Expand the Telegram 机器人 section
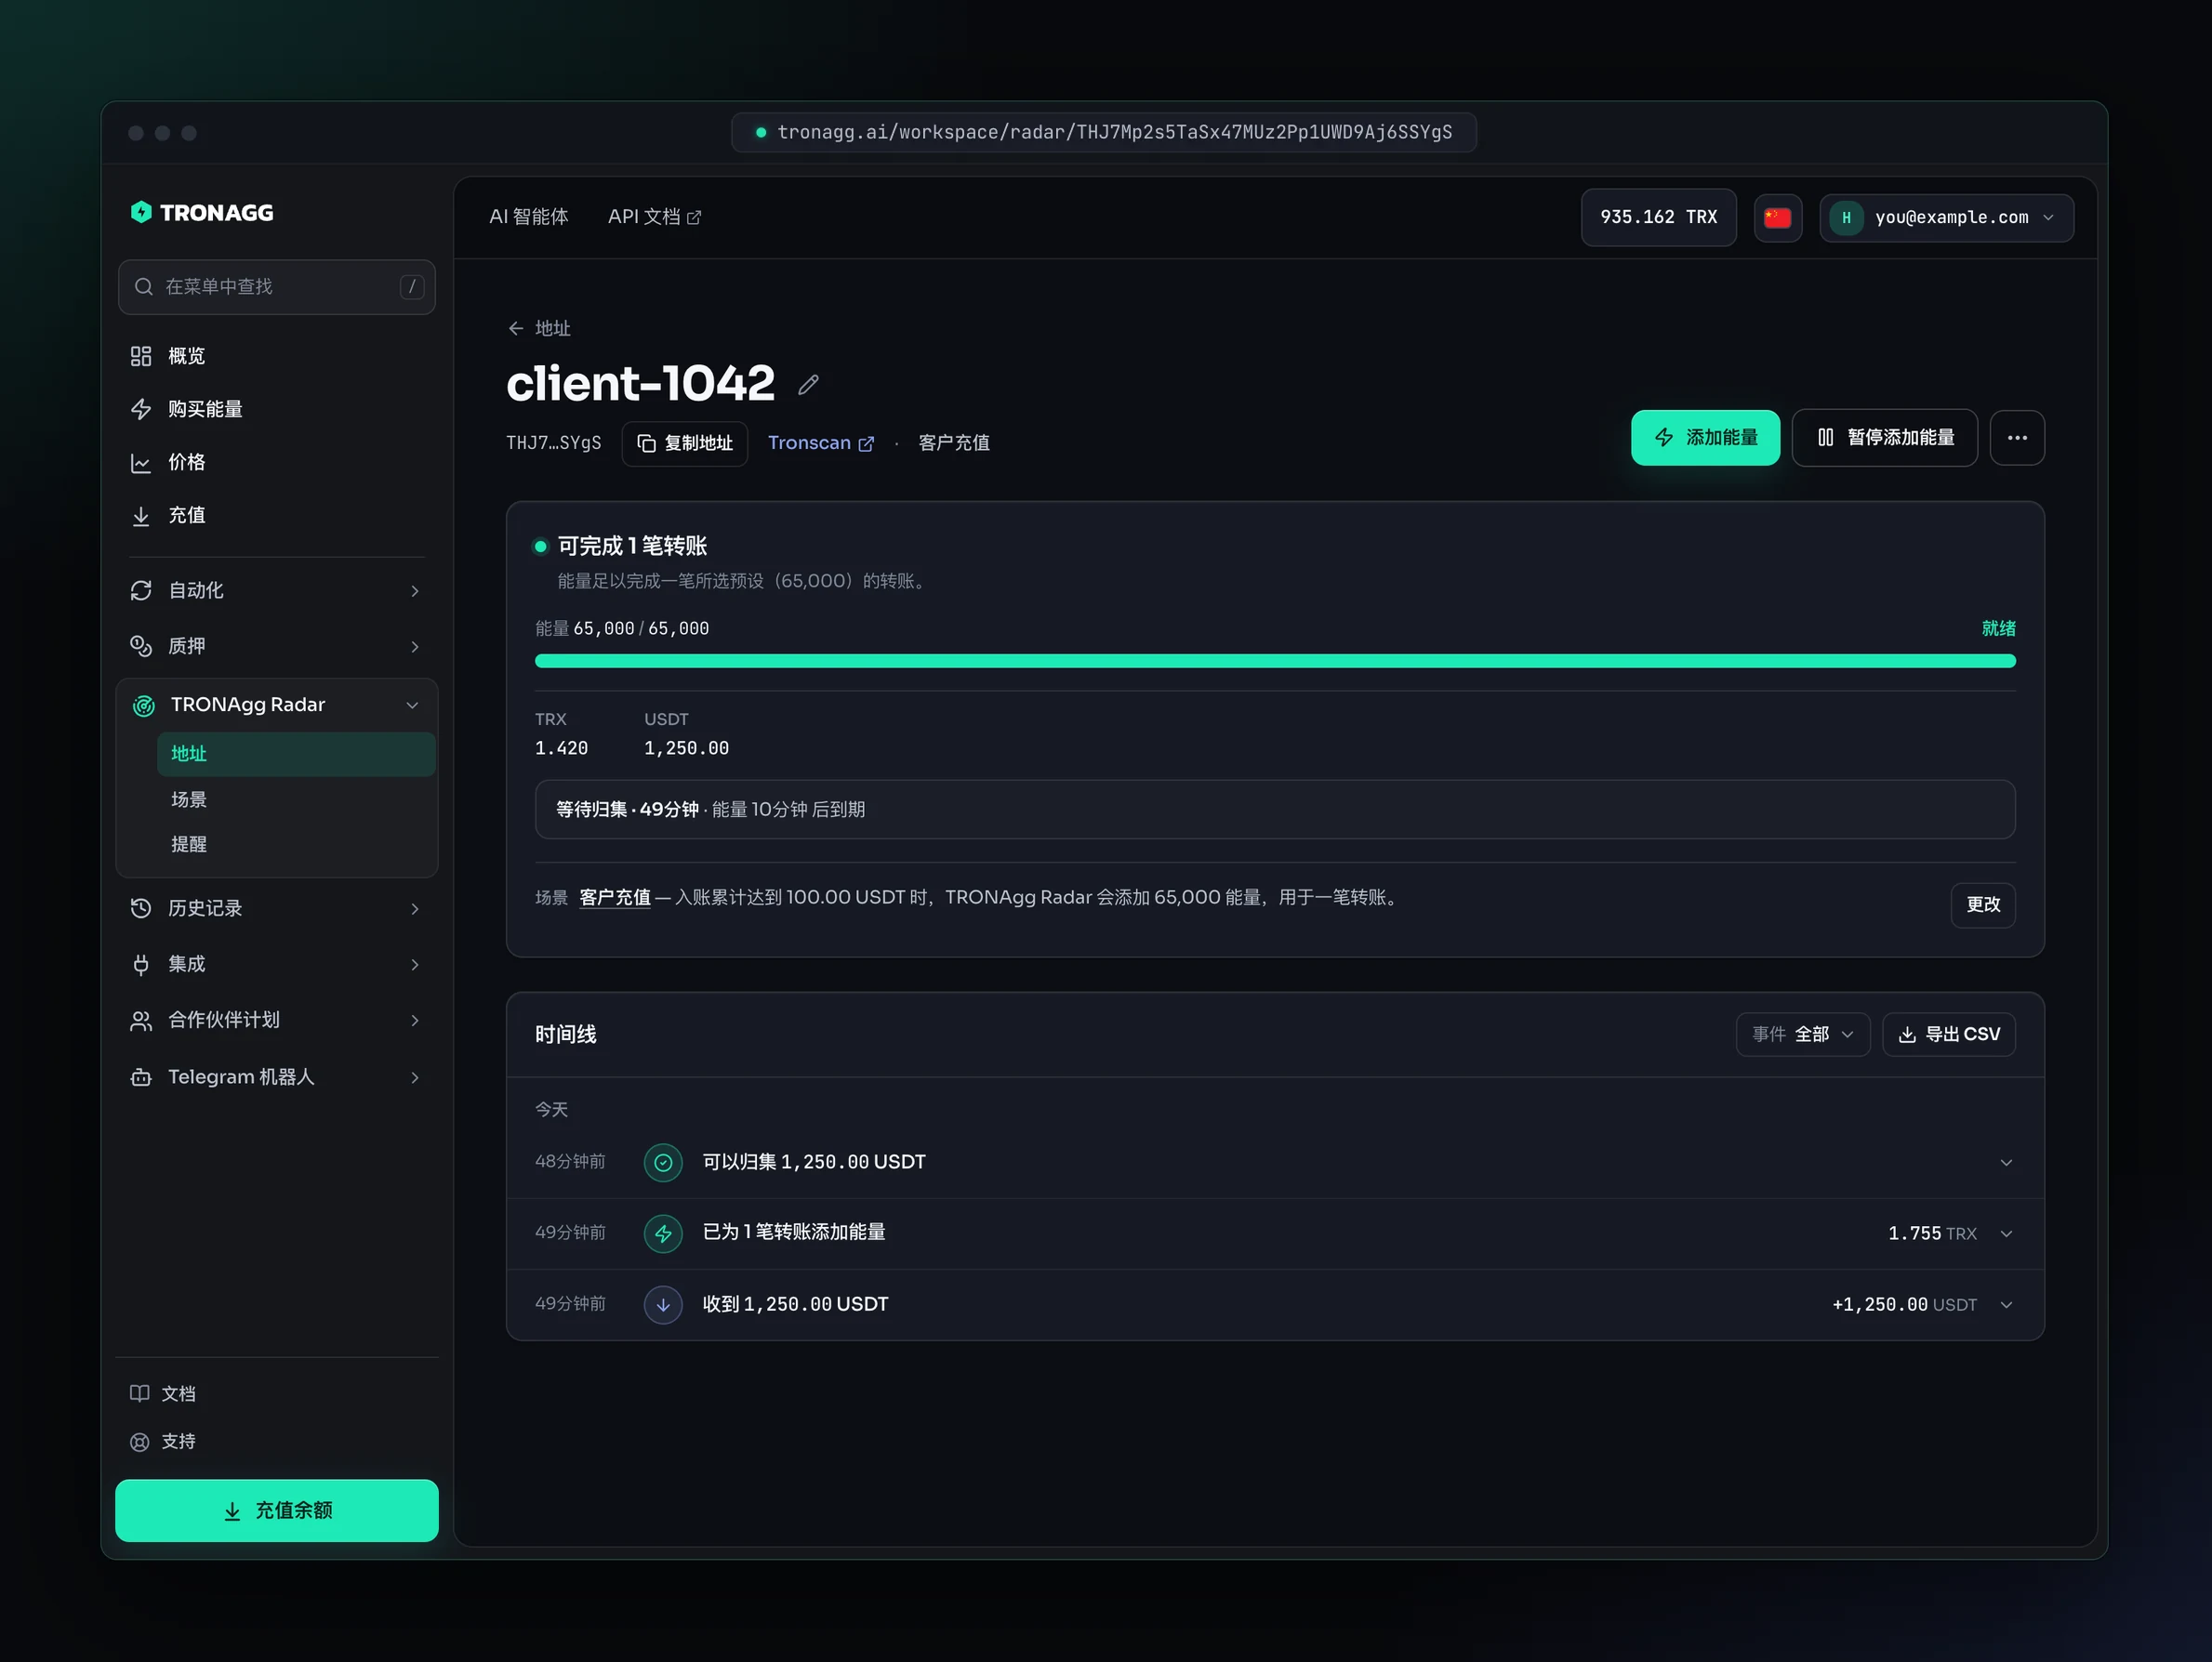 click(x=276, y=1077)
